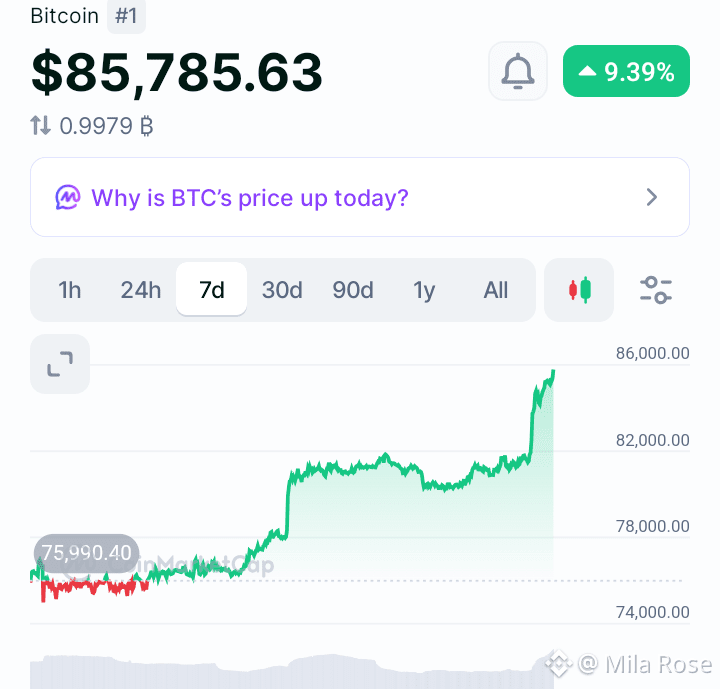Switch chart to 30d range
720x689 pixels.
tap(282, 290)
